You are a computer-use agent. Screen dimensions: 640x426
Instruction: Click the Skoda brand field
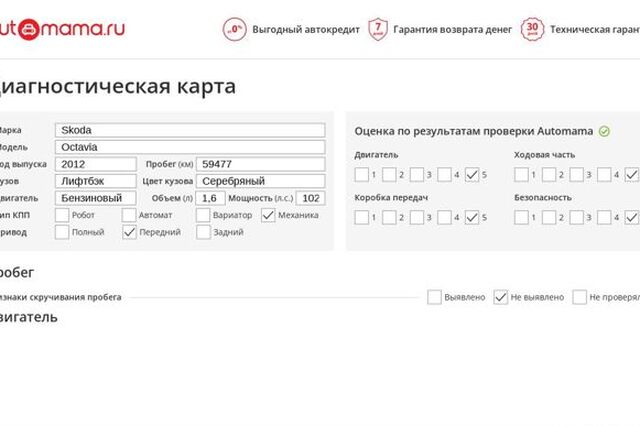point(190,130)
